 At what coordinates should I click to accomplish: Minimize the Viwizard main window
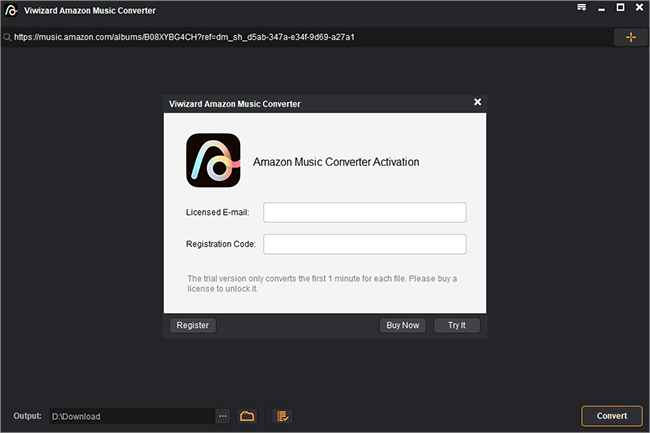coord(601,8)
